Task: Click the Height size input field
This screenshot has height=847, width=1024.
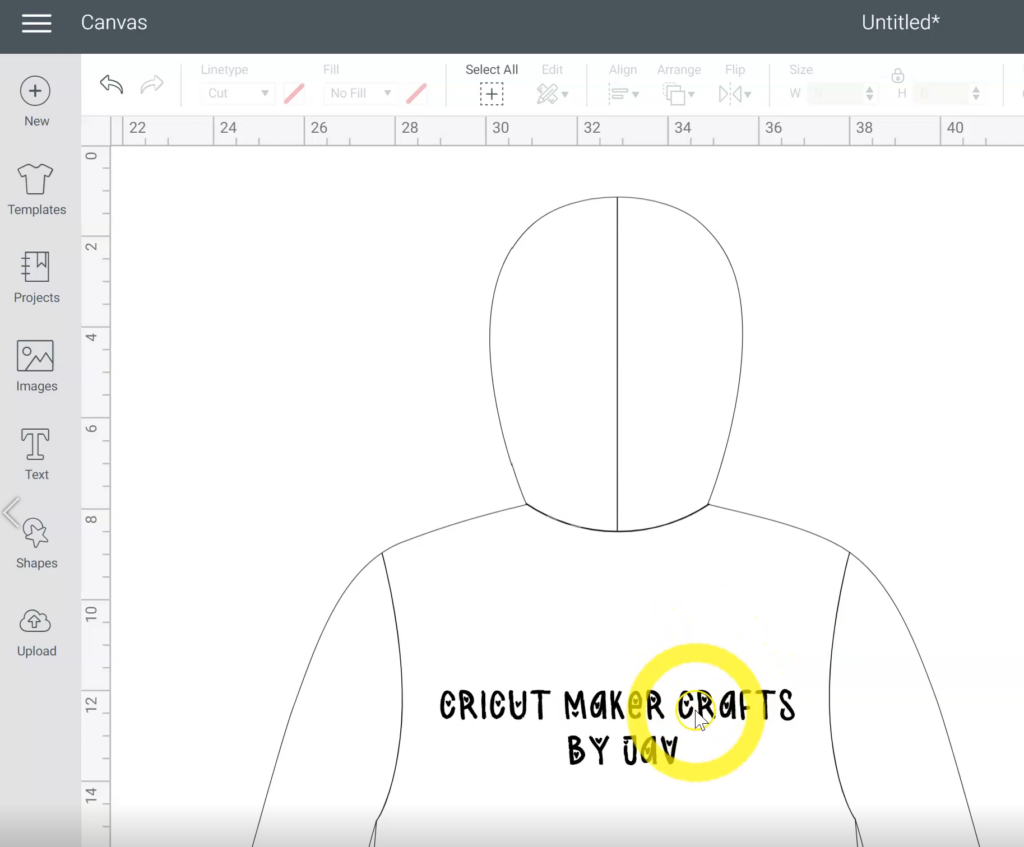Action: click(x=942, y=93)
